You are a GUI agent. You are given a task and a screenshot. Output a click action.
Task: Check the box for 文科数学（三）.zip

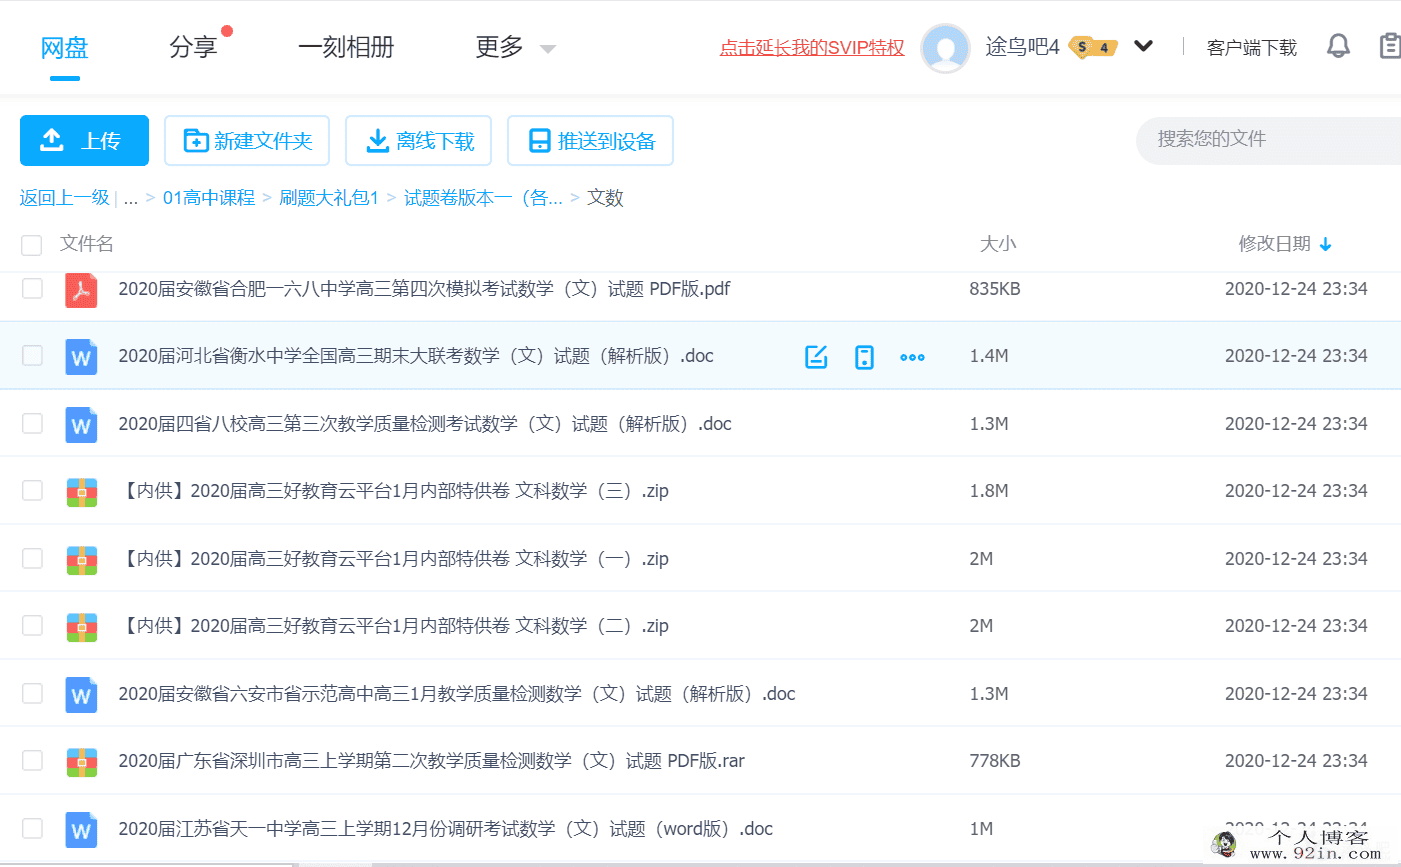pos(32,490)
